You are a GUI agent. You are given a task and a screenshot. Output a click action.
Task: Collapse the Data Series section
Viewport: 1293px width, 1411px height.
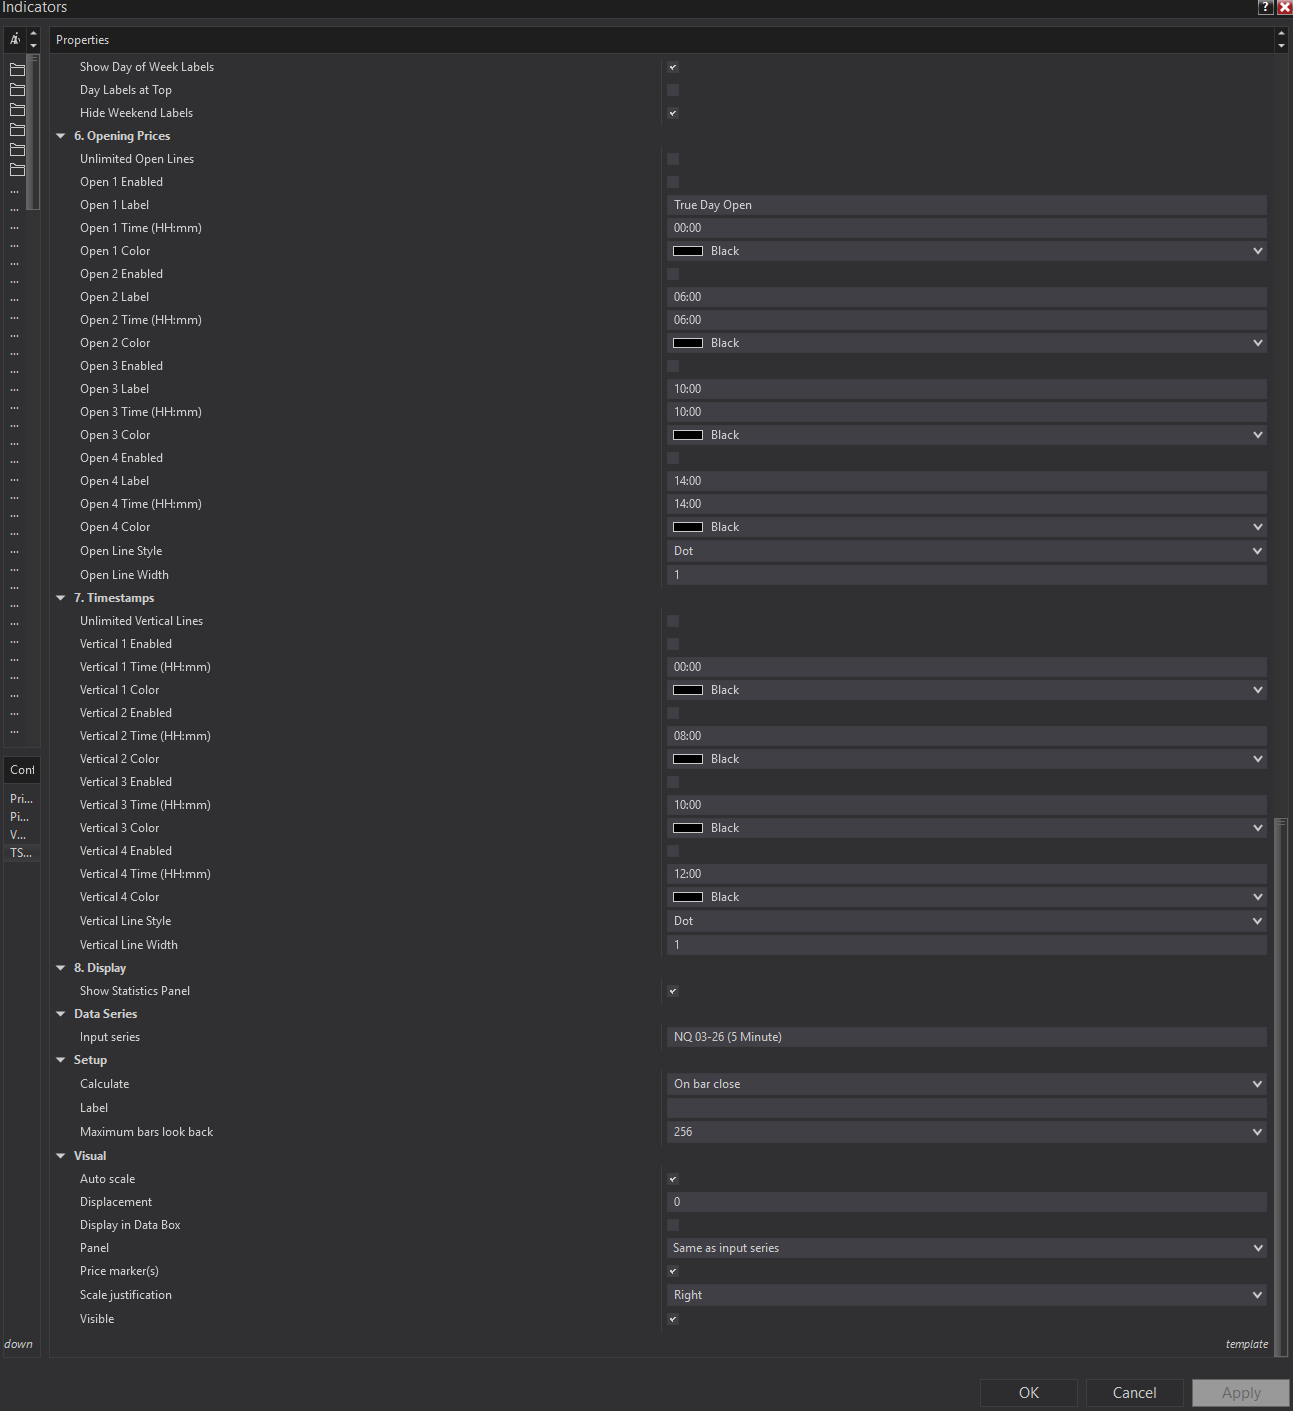click(x=61, y=1014)
